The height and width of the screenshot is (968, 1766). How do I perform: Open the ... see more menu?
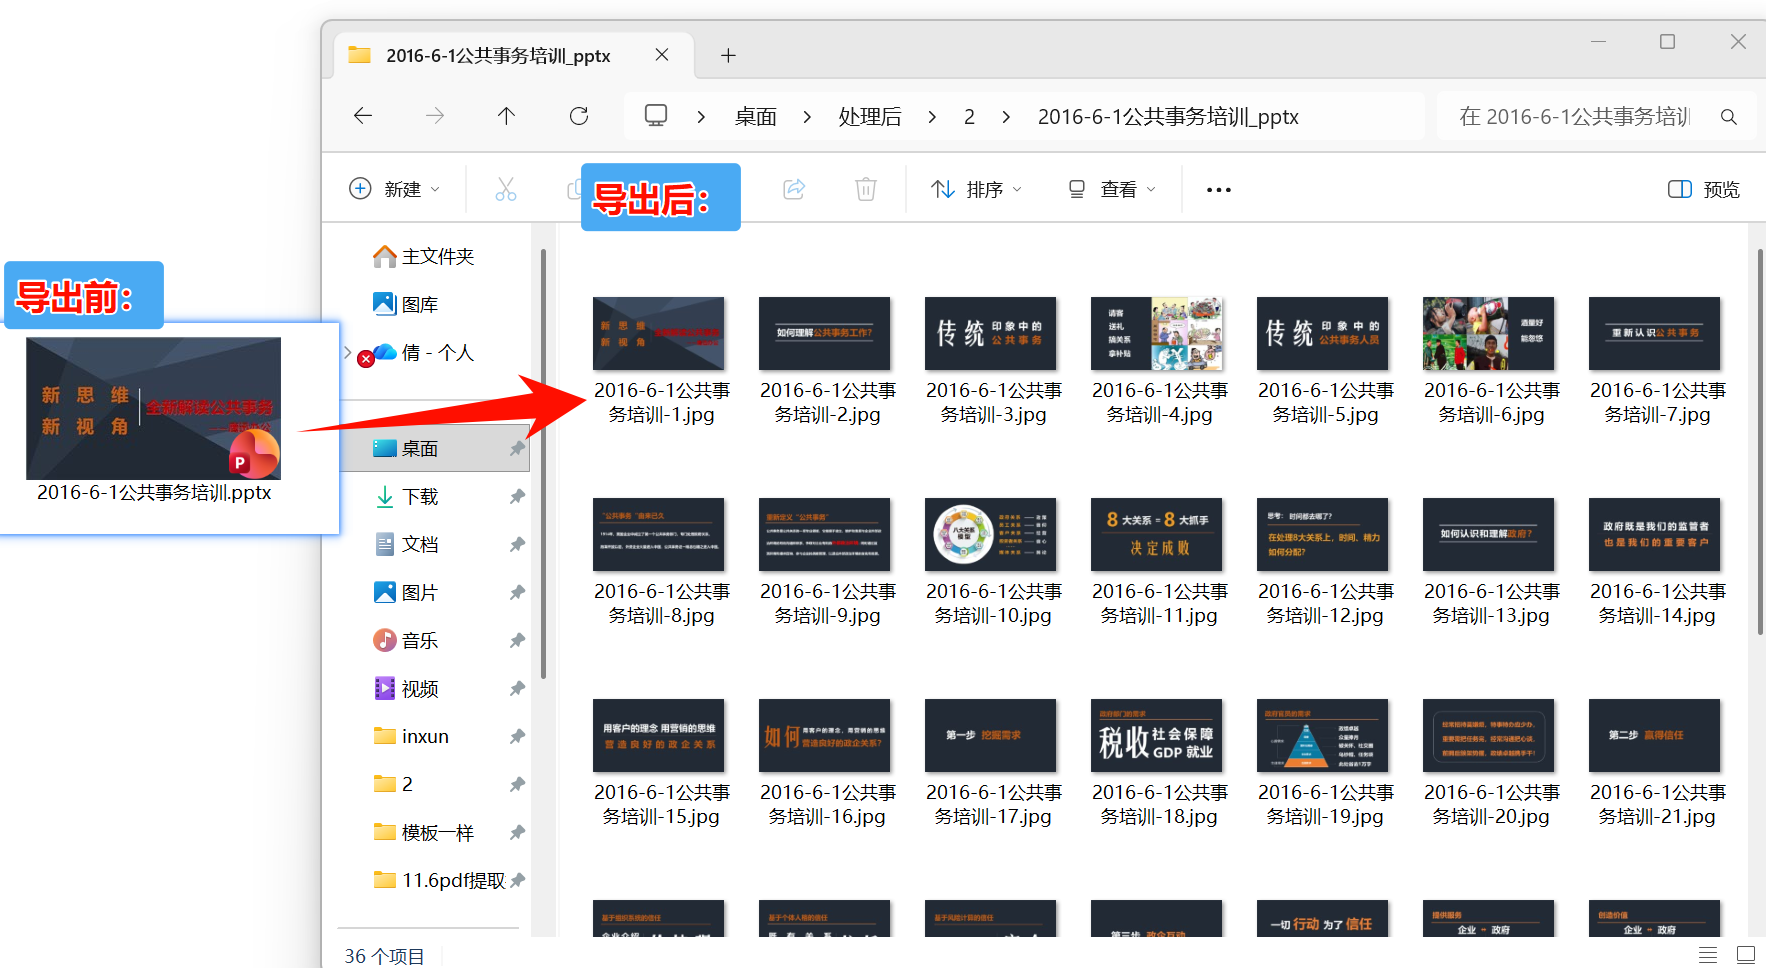tap(1217, 189)
